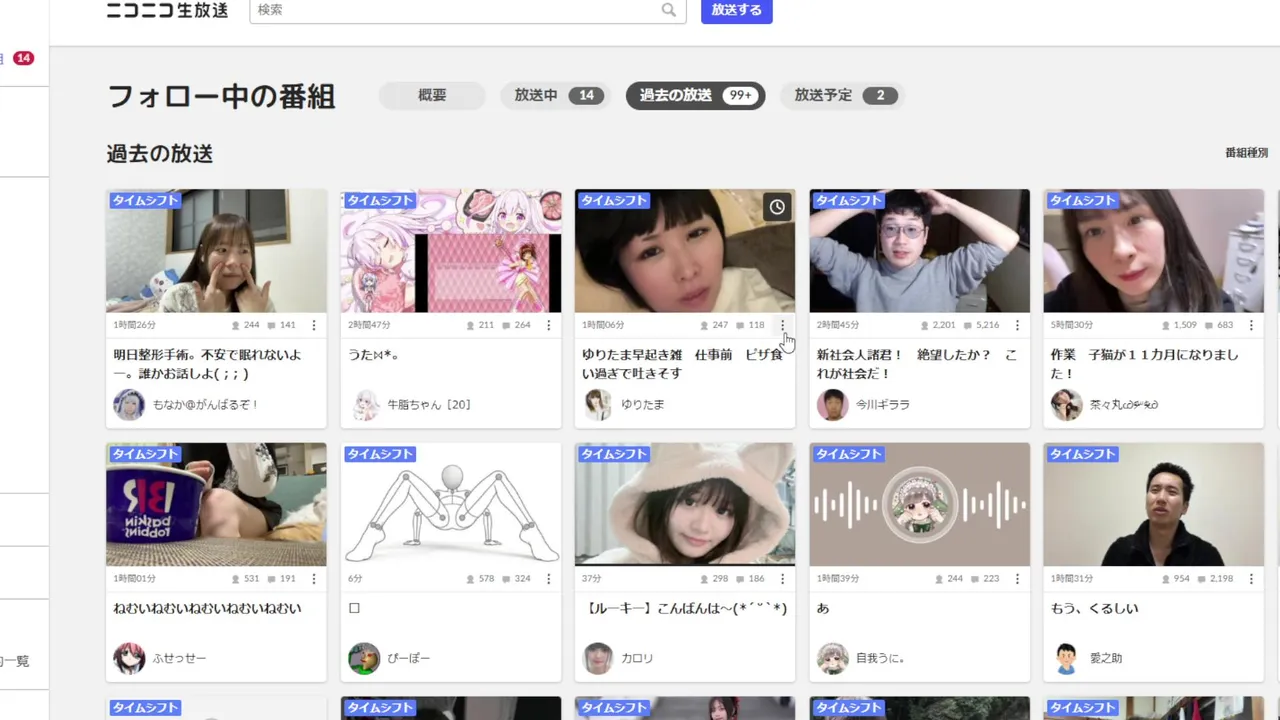Open more options for ねむいねむい broadcast
This screenshot has height=720, width=1280.
click(314, 579)
